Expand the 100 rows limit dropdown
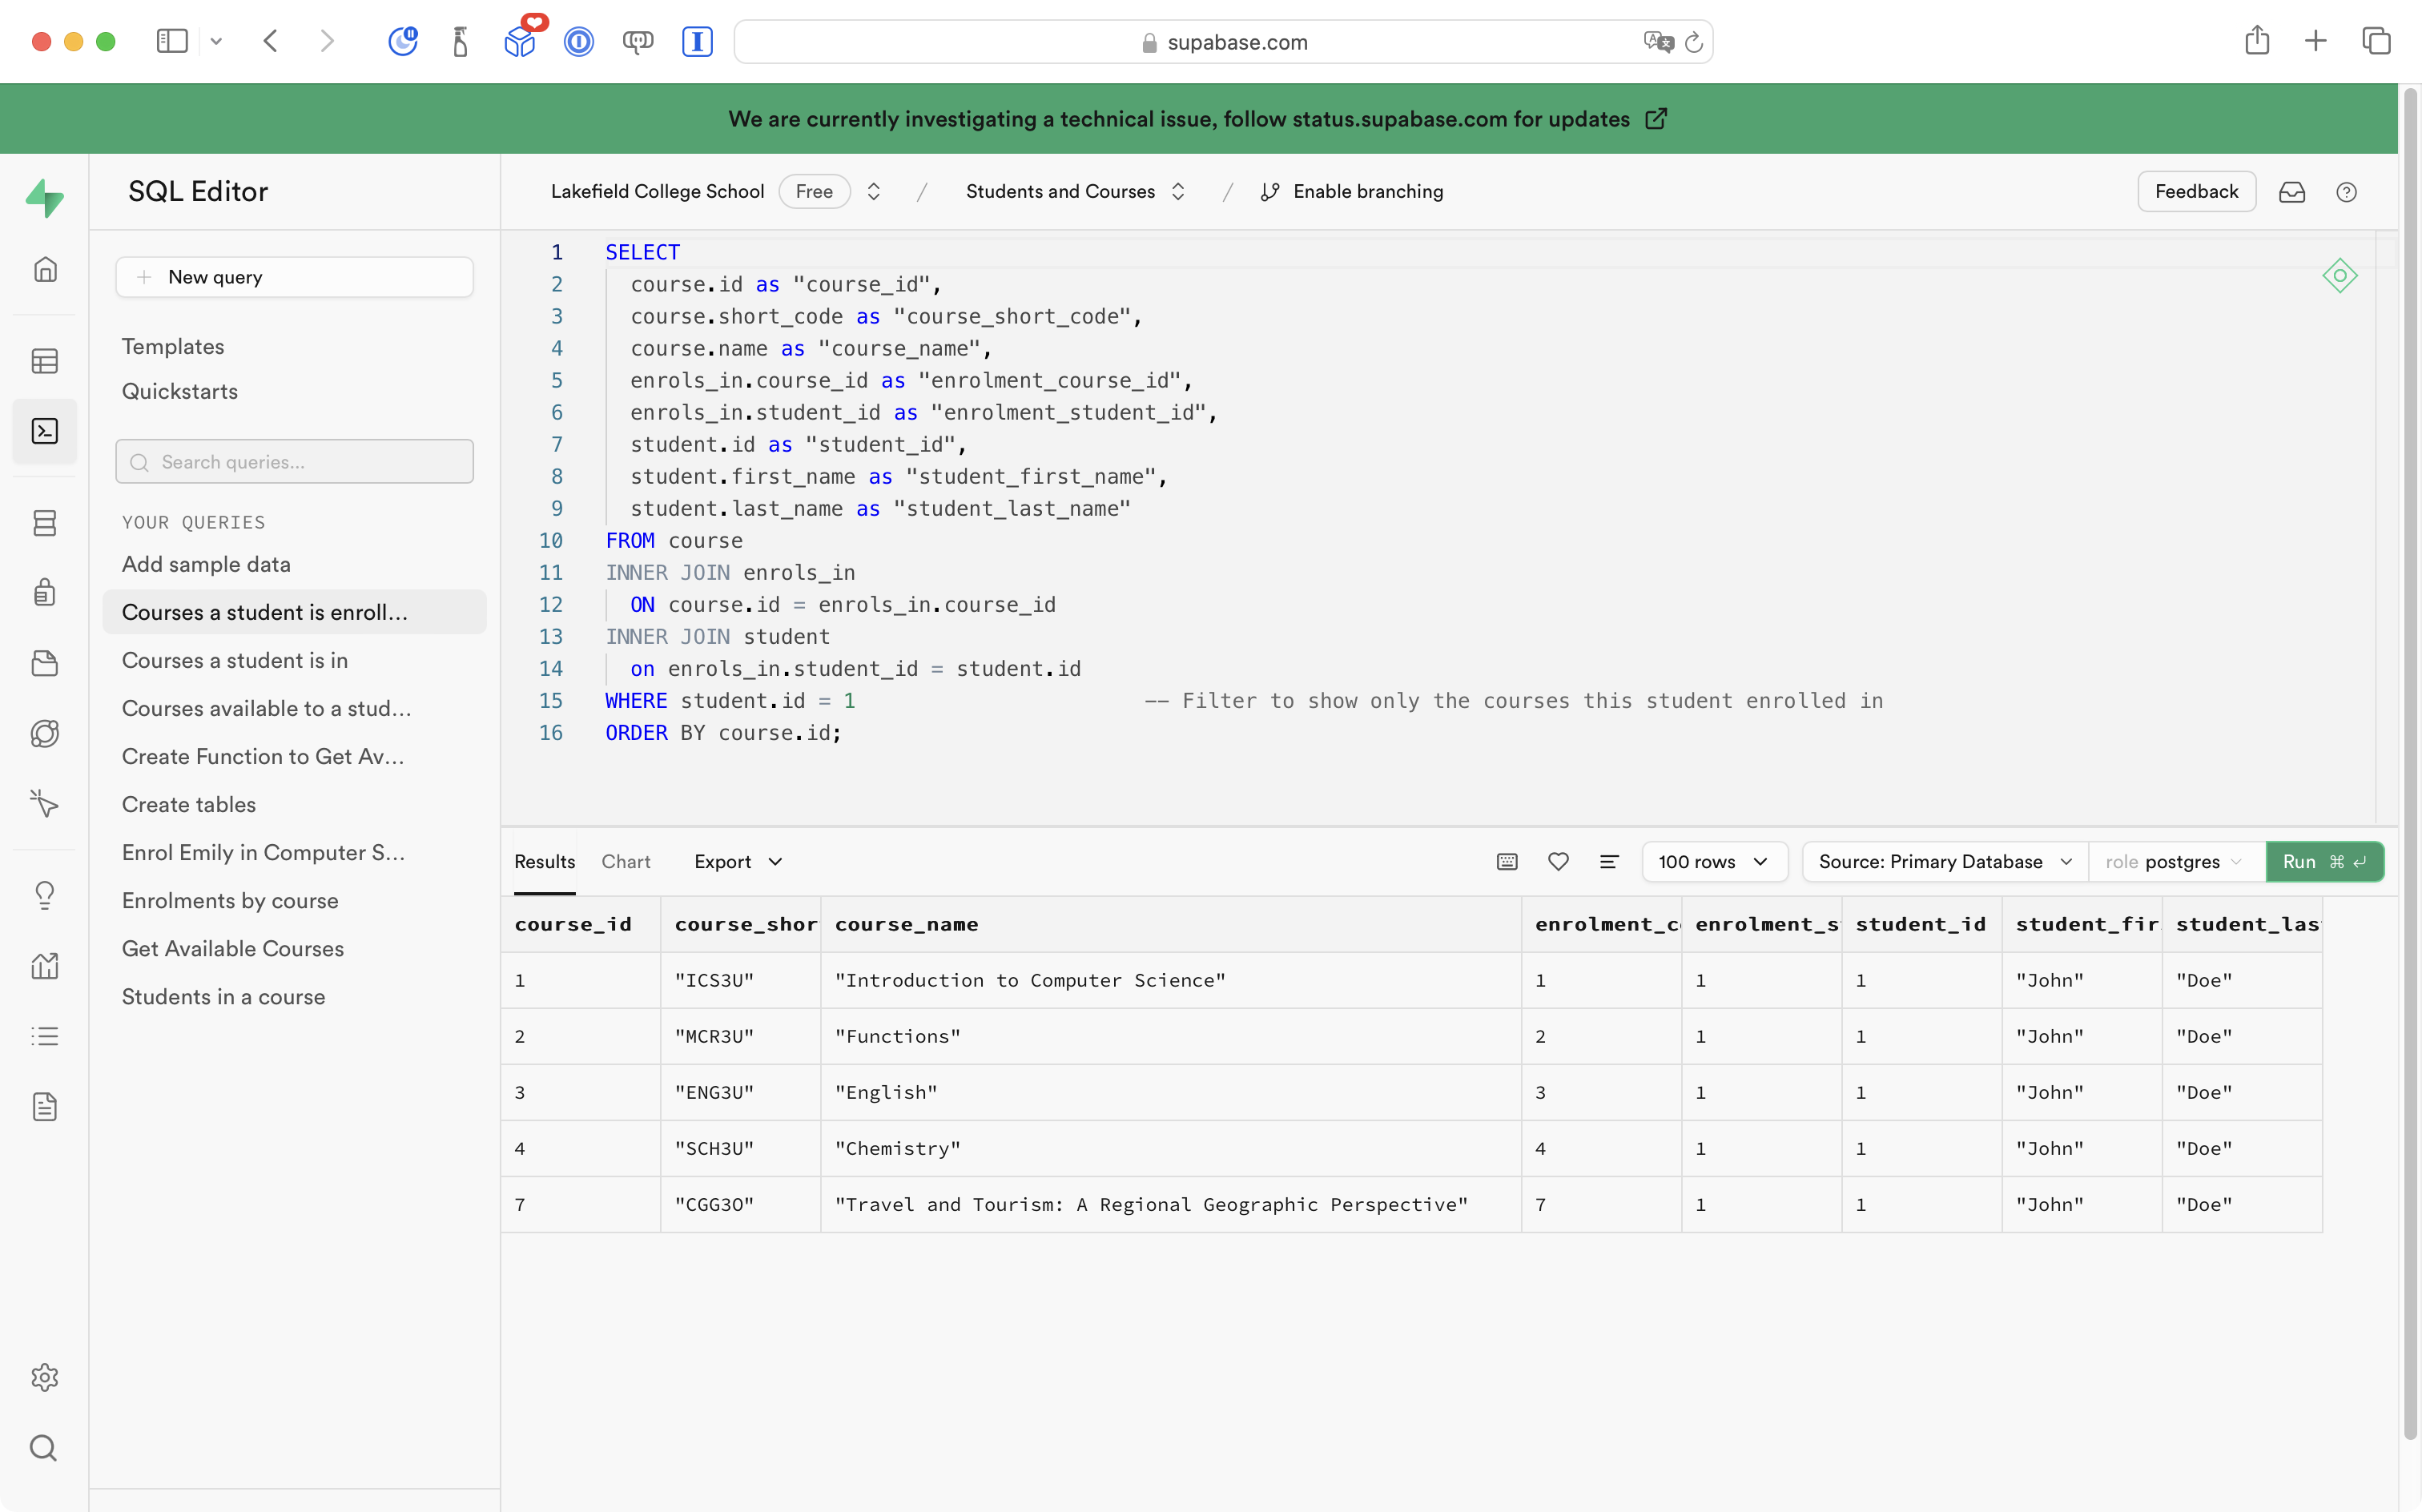Screen dimensions: 2422x1512 pyautogui.click(x=1714, y=861)
